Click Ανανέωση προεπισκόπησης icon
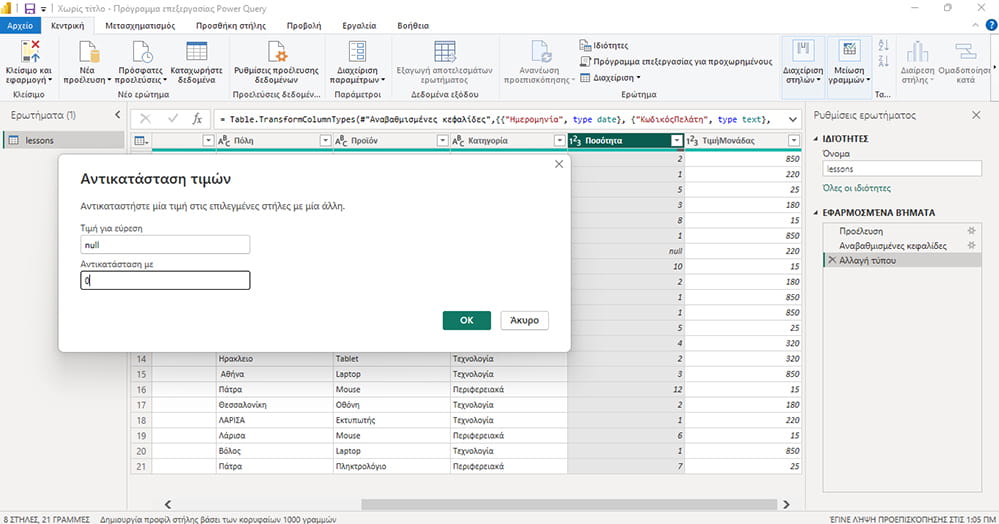The image size is (999, 524). [x=540, y=51]
